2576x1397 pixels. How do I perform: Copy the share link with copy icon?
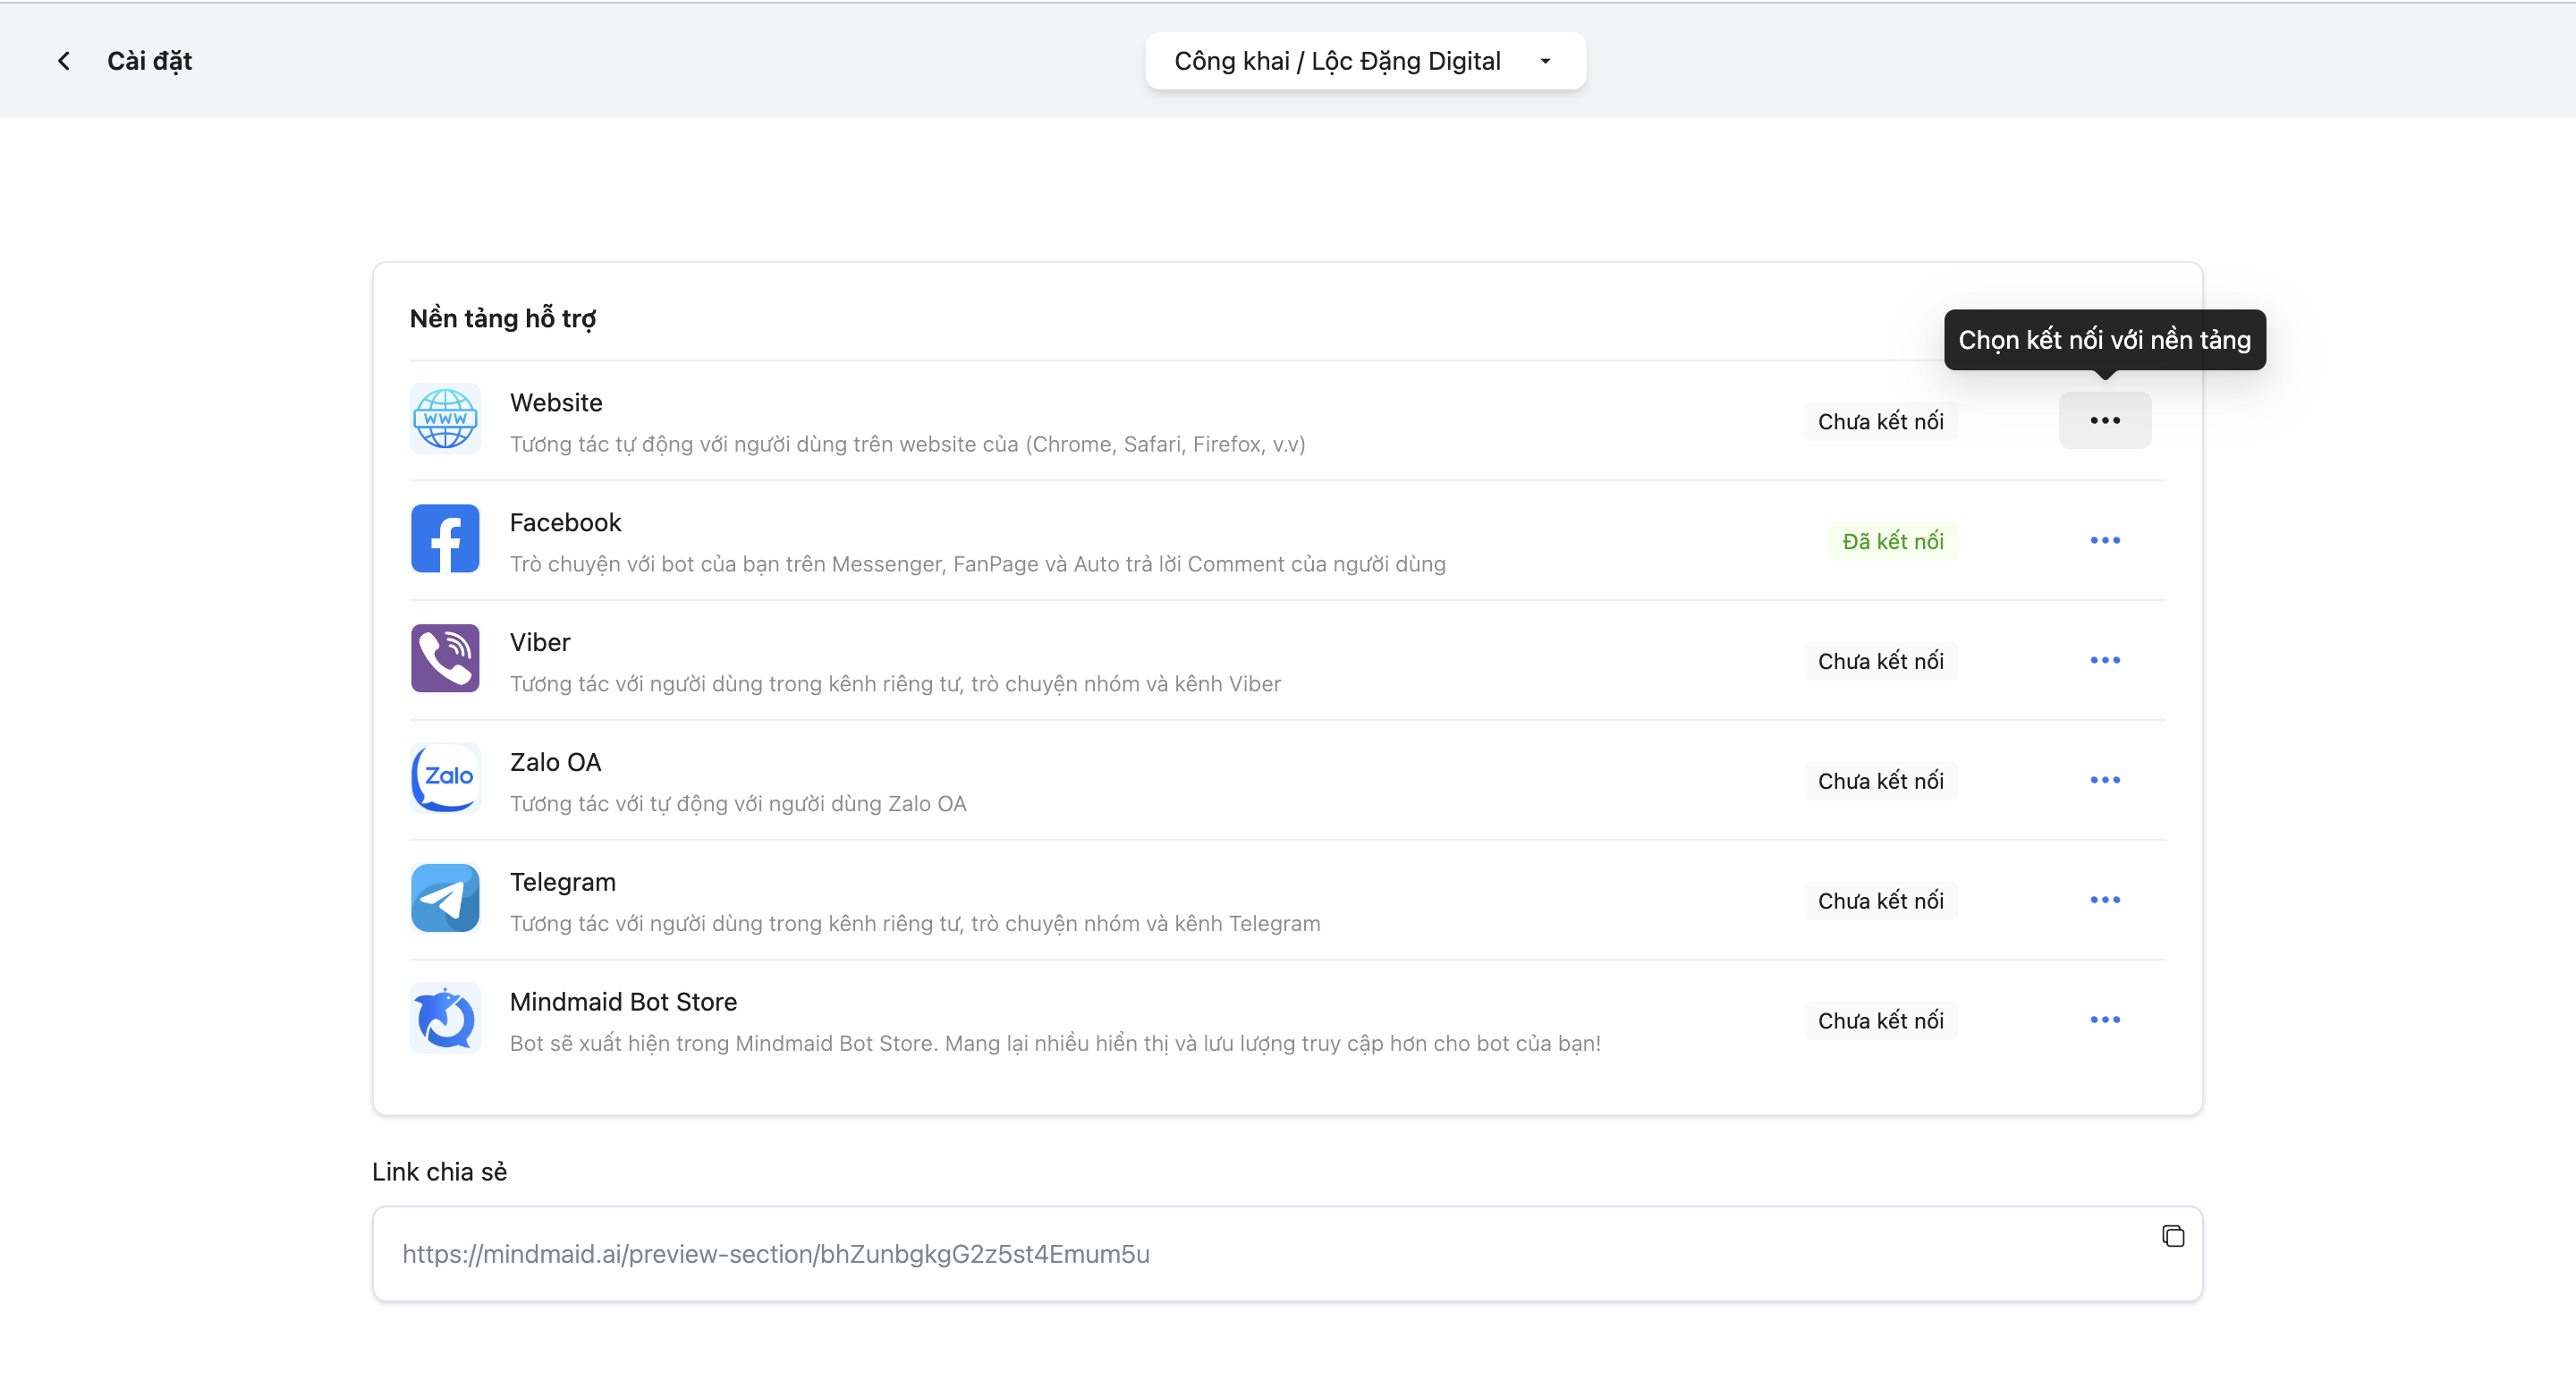(x=2172, y=1236)
